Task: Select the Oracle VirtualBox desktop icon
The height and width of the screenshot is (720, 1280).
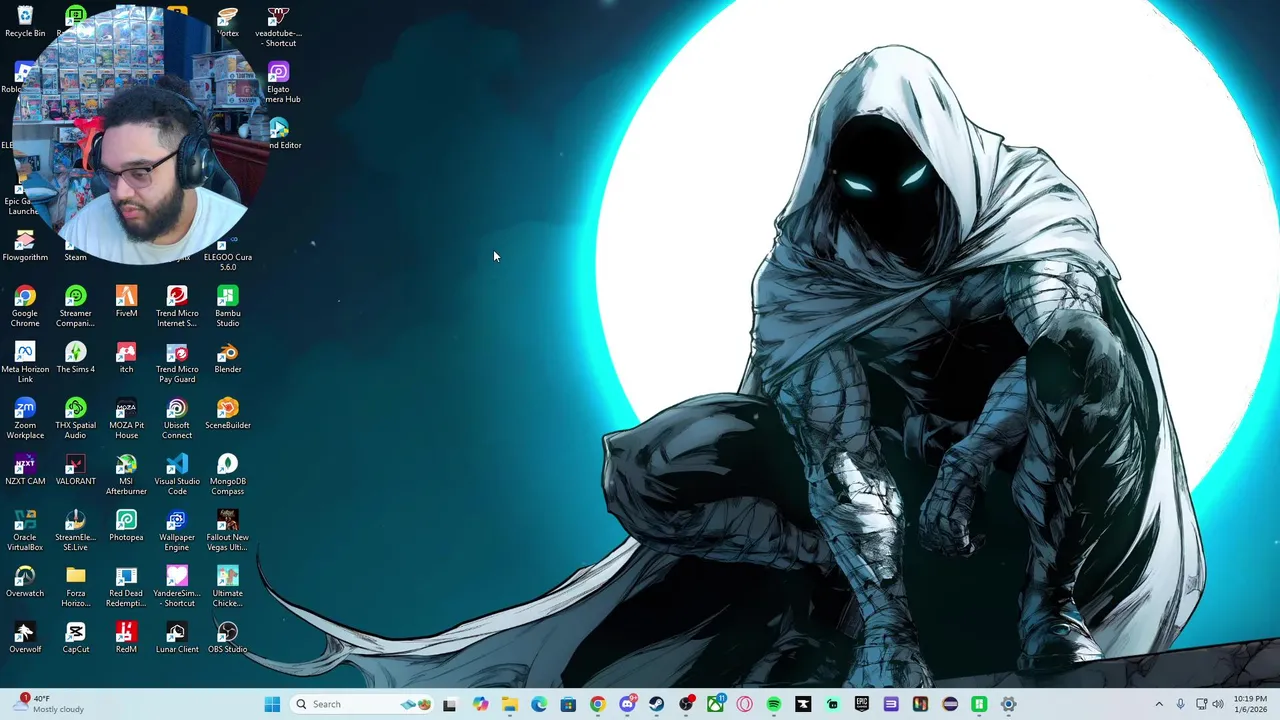Action: [25, 530]
